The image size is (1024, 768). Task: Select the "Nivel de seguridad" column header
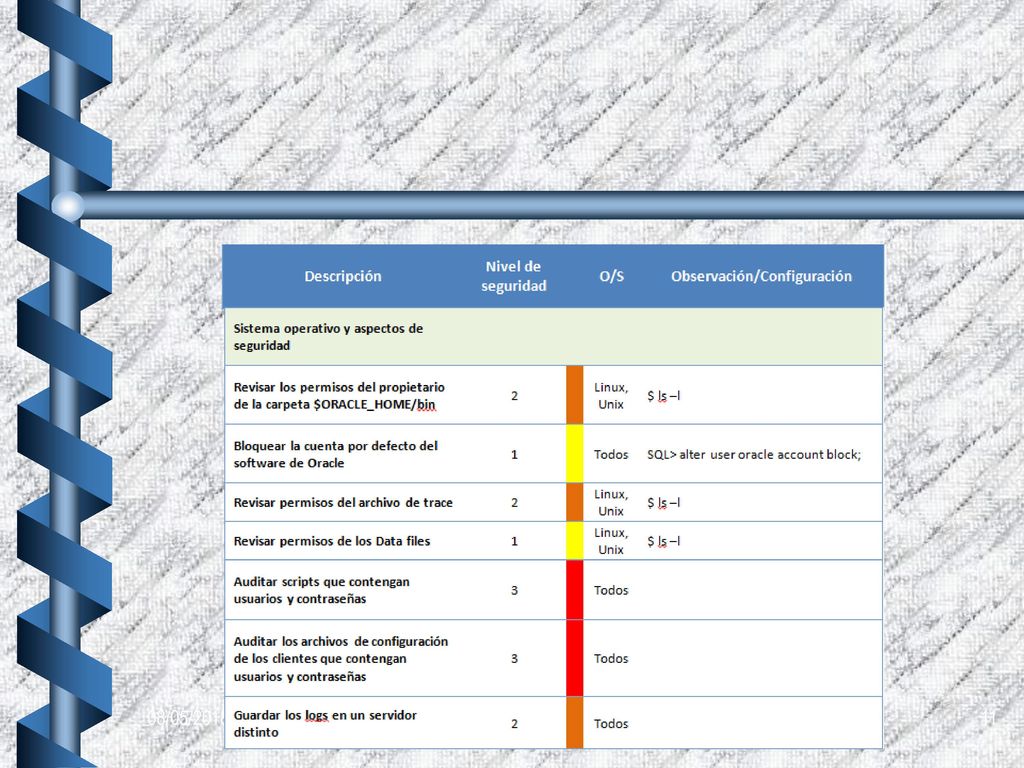pyautogui.click(x=513, y=276)
